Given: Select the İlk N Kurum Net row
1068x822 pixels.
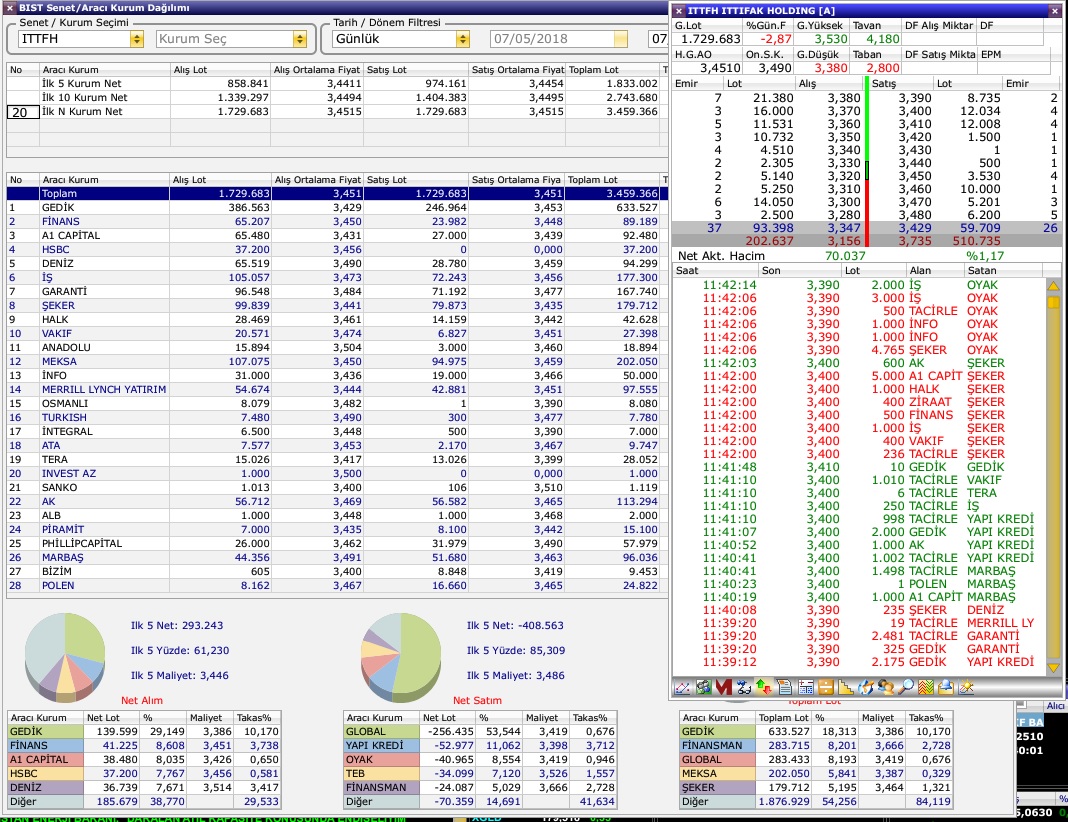Looking at the screenshot, I should point(337,112).
